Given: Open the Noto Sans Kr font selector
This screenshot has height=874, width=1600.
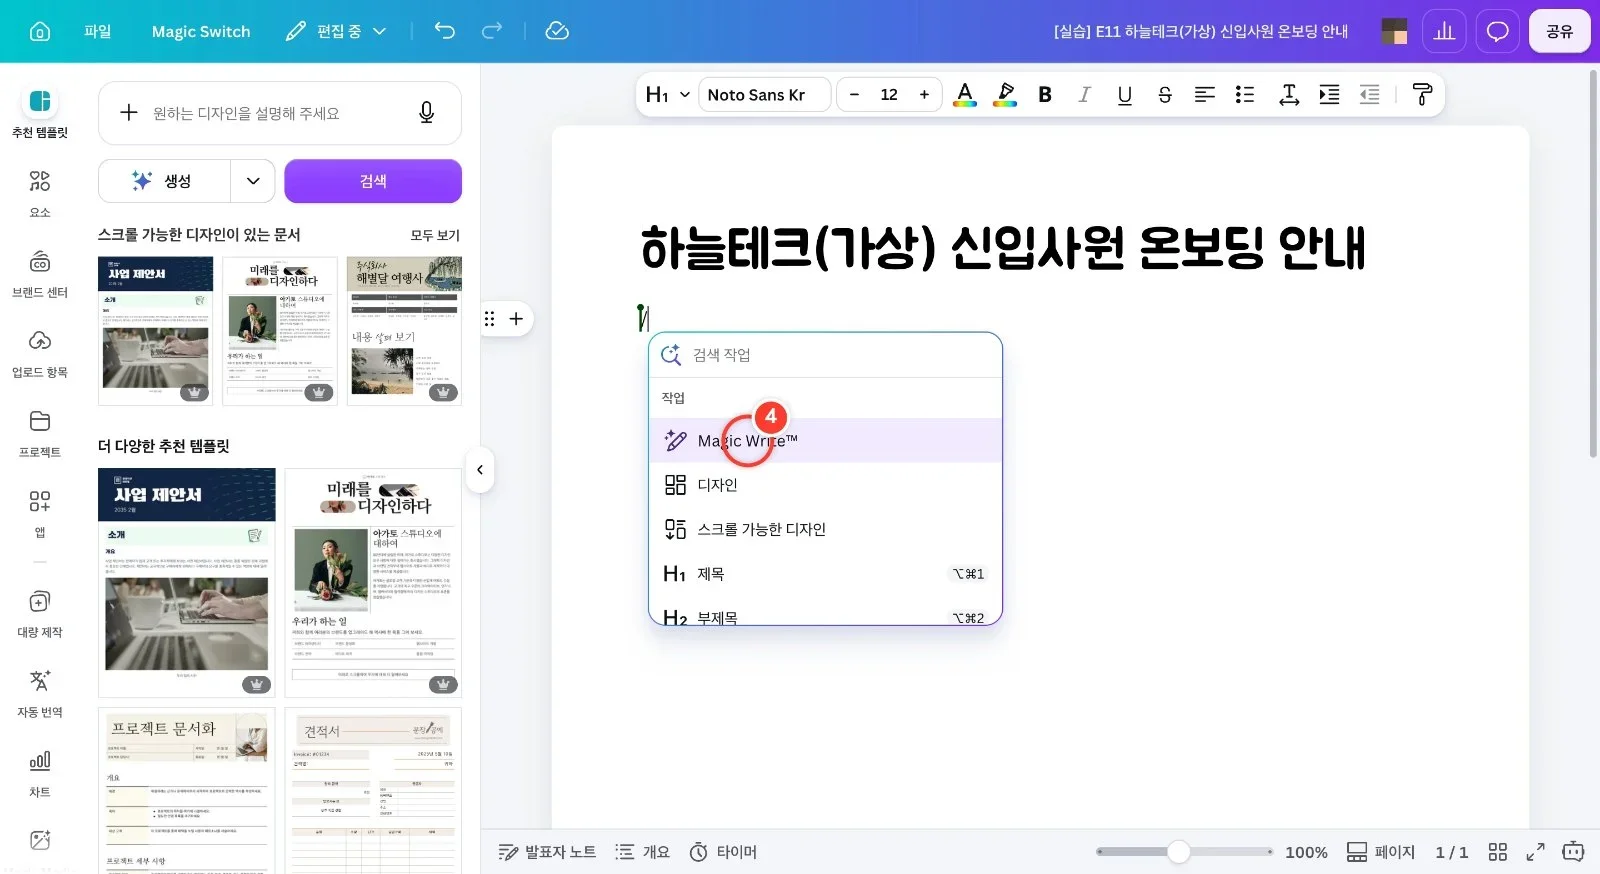Looking at the screenshot, I should 764,94.
